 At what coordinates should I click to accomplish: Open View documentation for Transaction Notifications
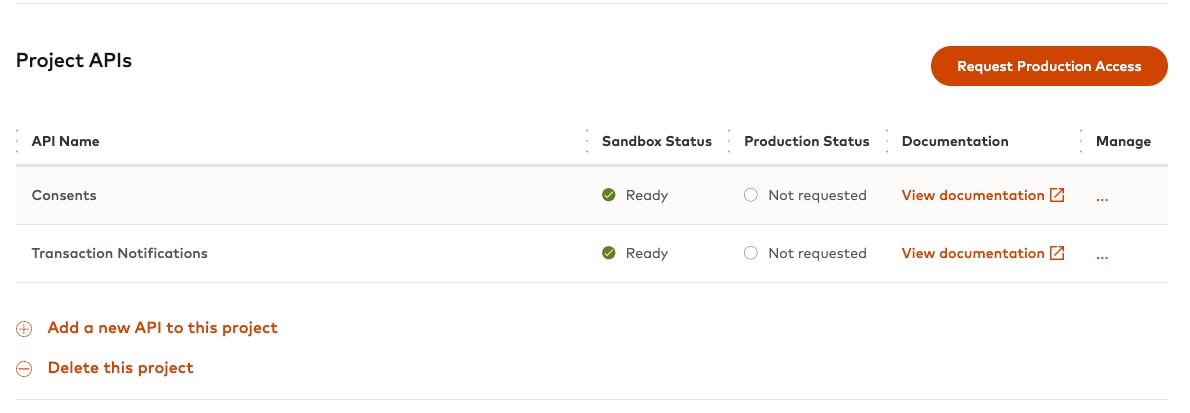[x=972, y=254]
